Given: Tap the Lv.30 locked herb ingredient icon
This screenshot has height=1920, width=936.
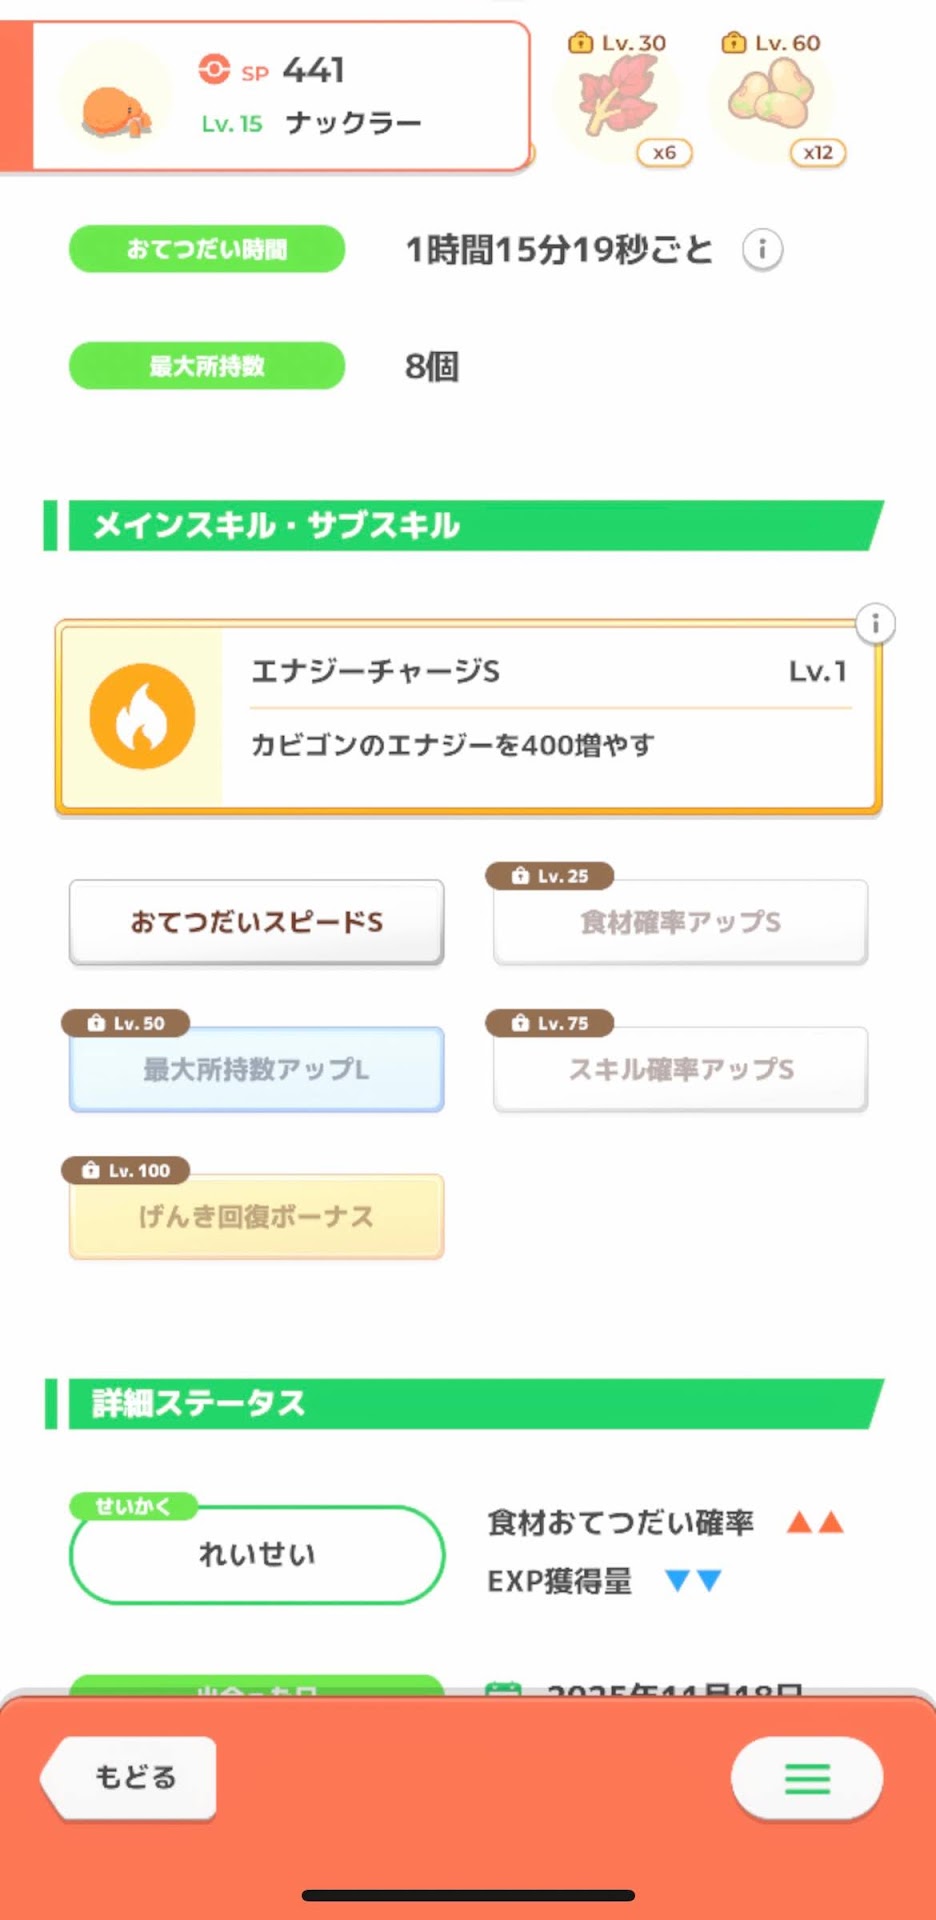Looking at the screenshot, I should 619,98.
